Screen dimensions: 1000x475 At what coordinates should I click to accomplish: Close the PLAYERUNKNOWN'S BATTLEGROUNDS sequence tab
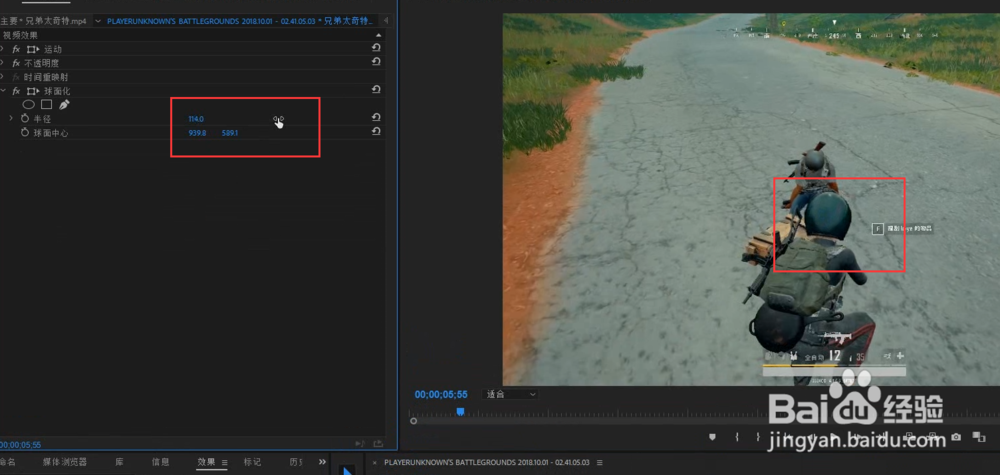(374, 462)
